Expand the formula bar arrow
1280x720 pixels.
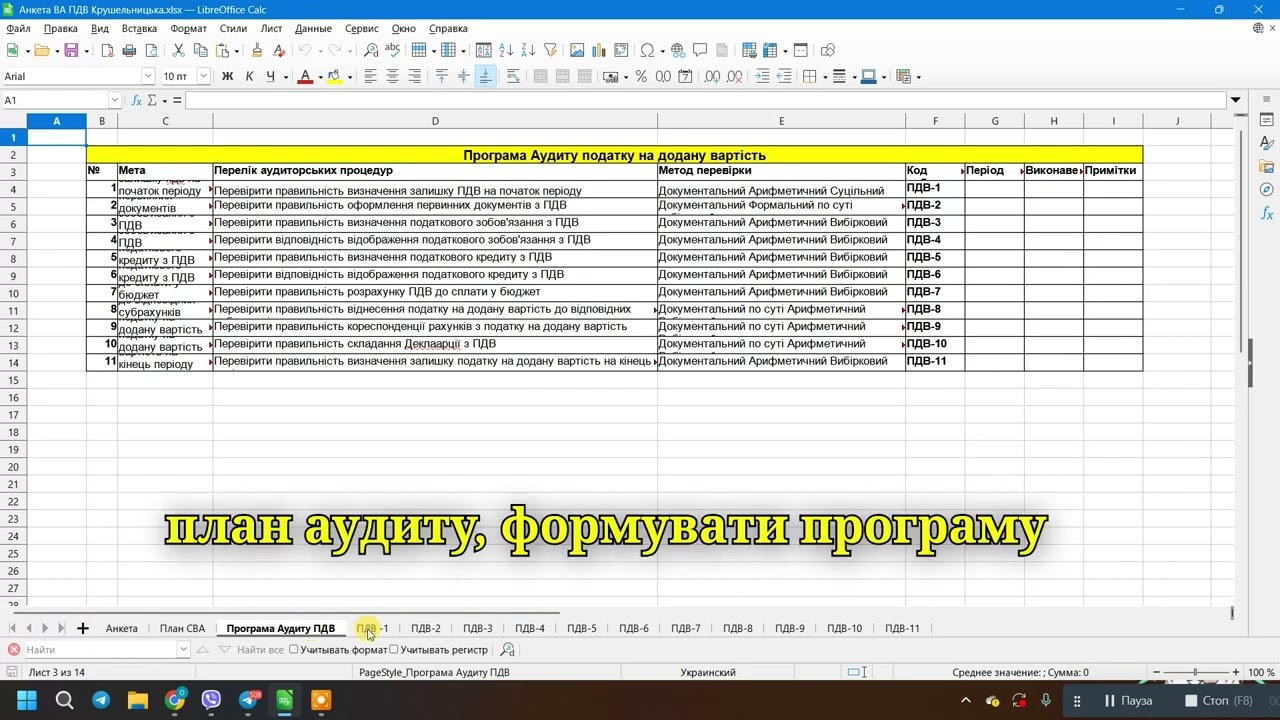1236,100
